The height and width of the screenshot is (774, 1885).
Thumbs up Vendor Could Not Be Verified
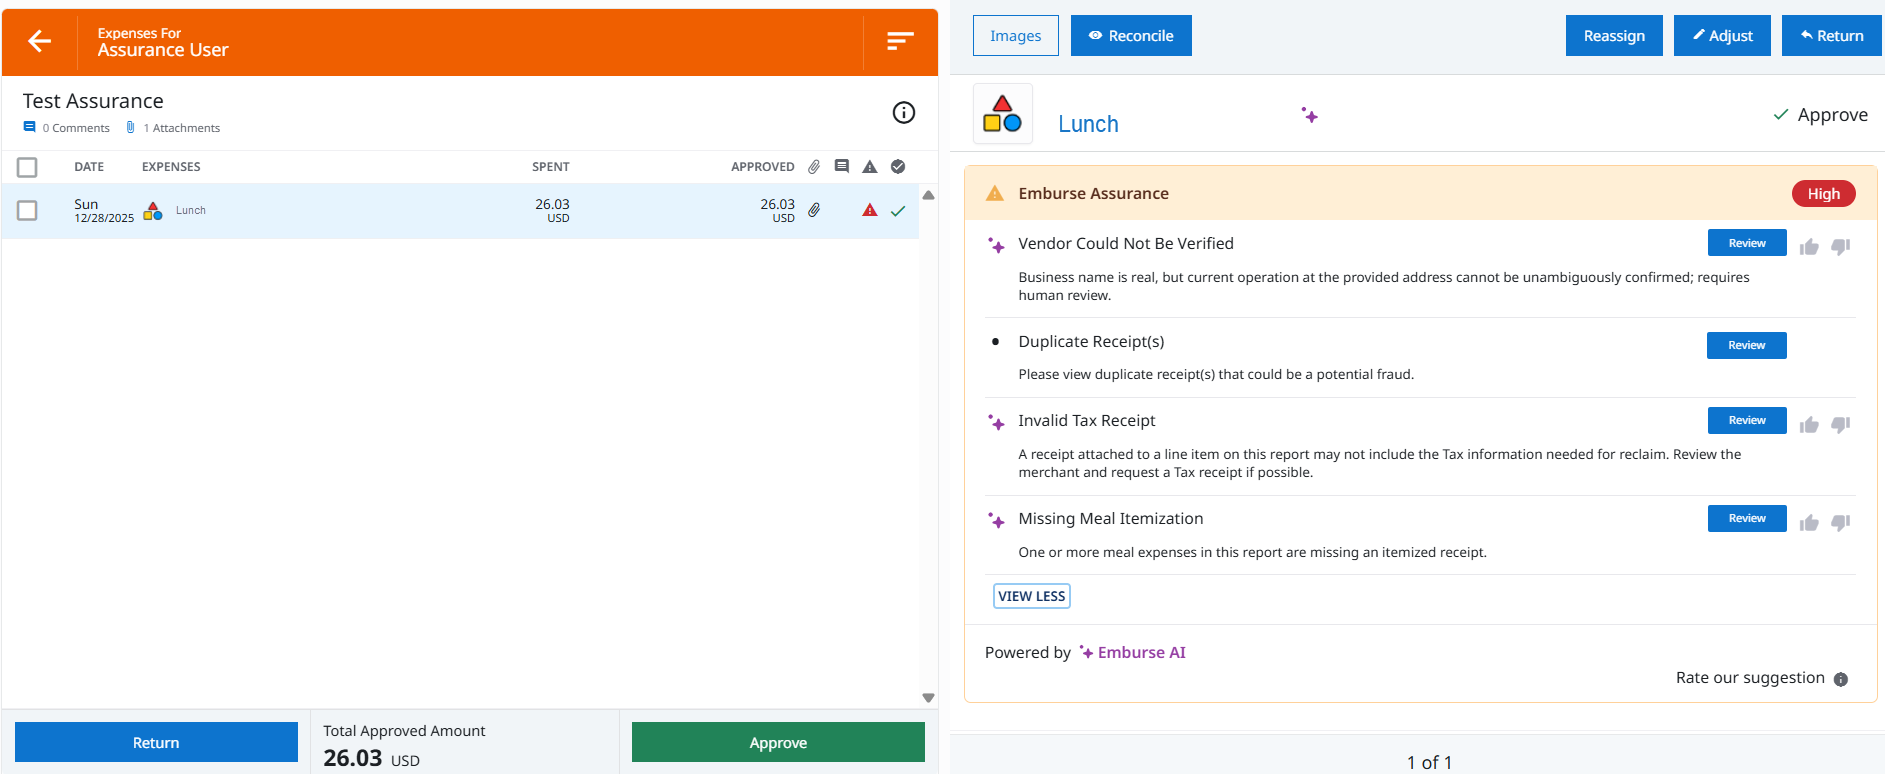1809,247
